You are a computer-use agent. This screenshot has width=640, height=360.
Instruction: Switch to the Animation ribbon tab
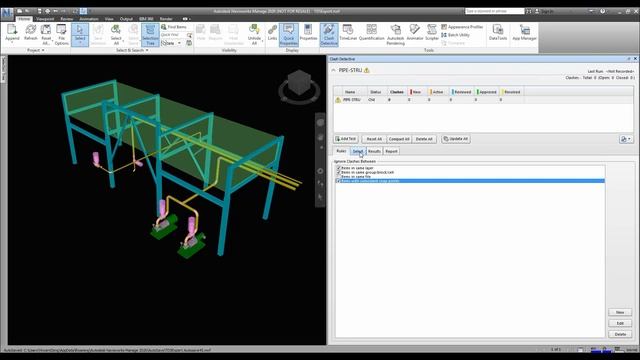pos(89,19)
